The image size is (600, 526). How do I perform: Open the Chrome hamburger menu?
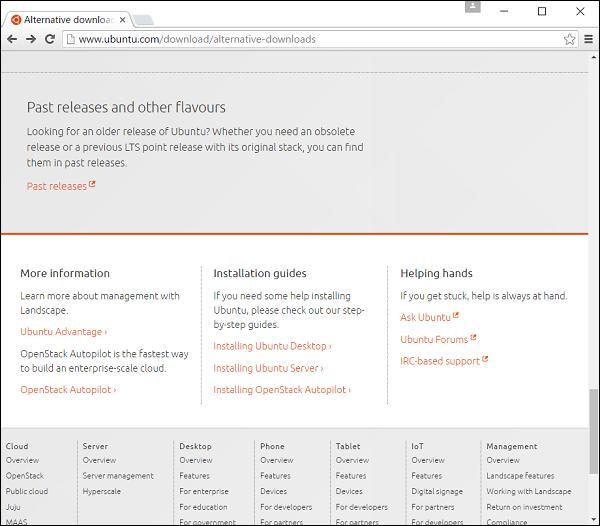(588, 39)
